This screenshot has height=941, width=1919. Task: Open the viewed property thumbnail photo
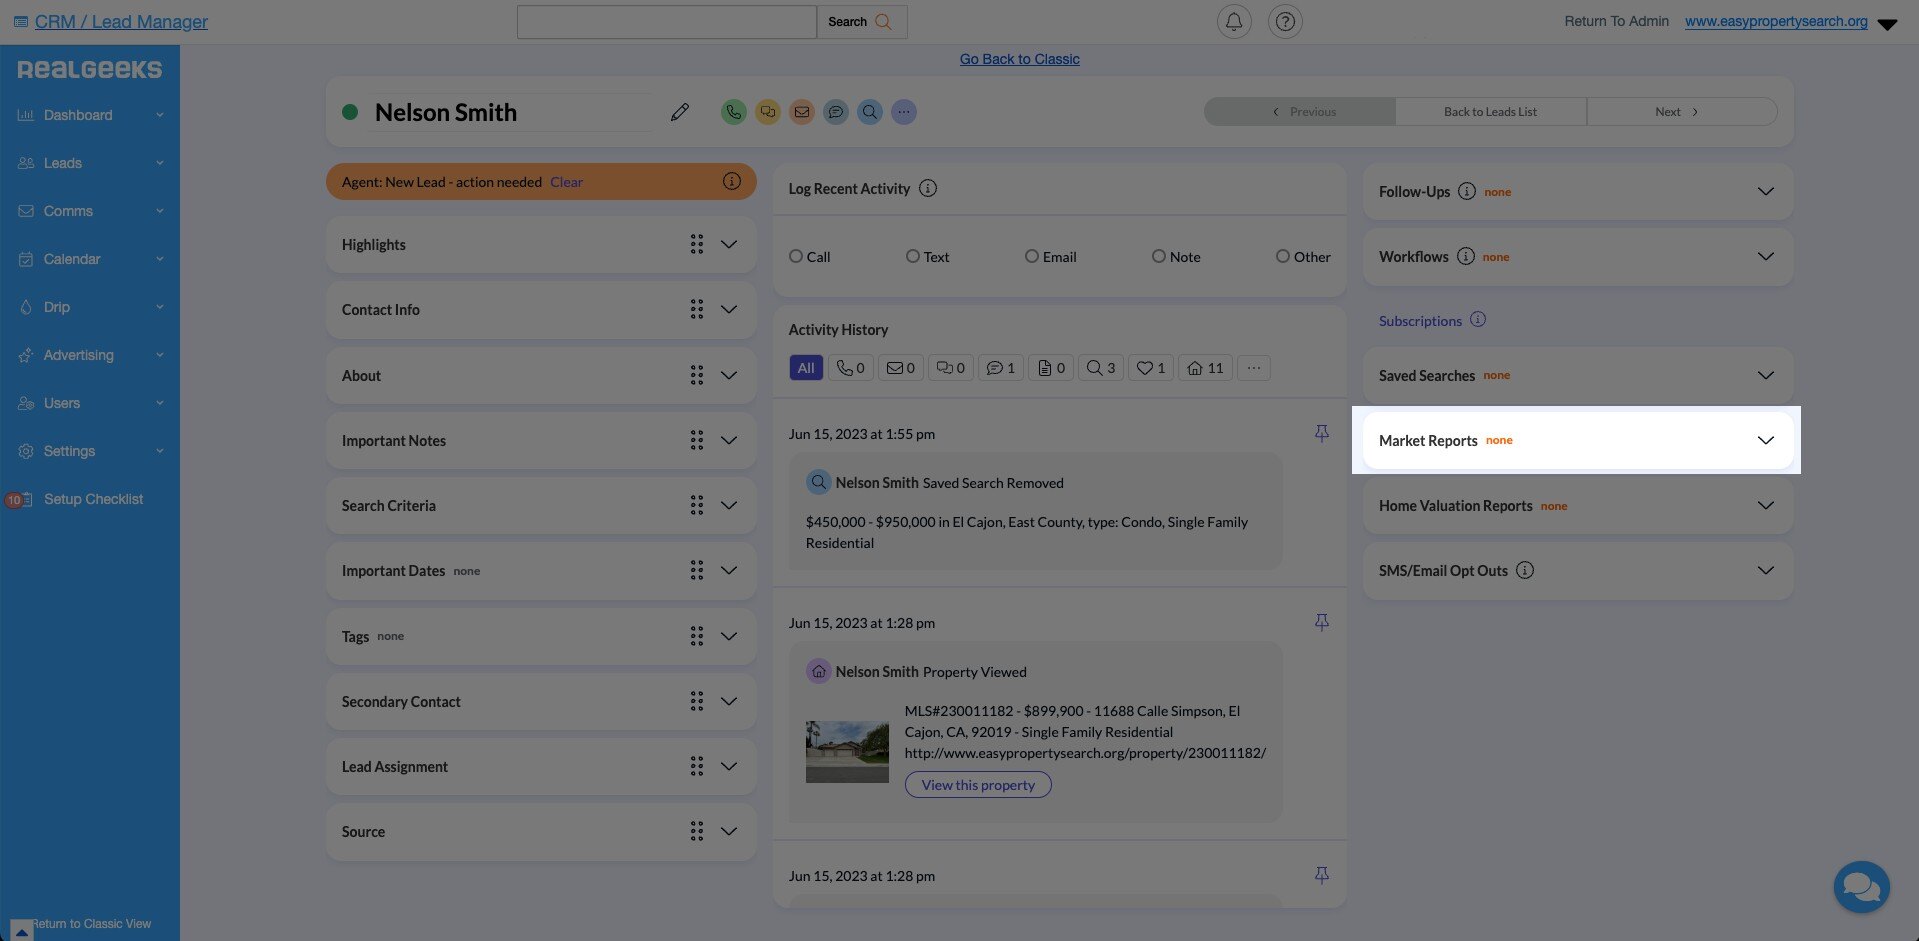pyautogui.click(x=847, y=752)
